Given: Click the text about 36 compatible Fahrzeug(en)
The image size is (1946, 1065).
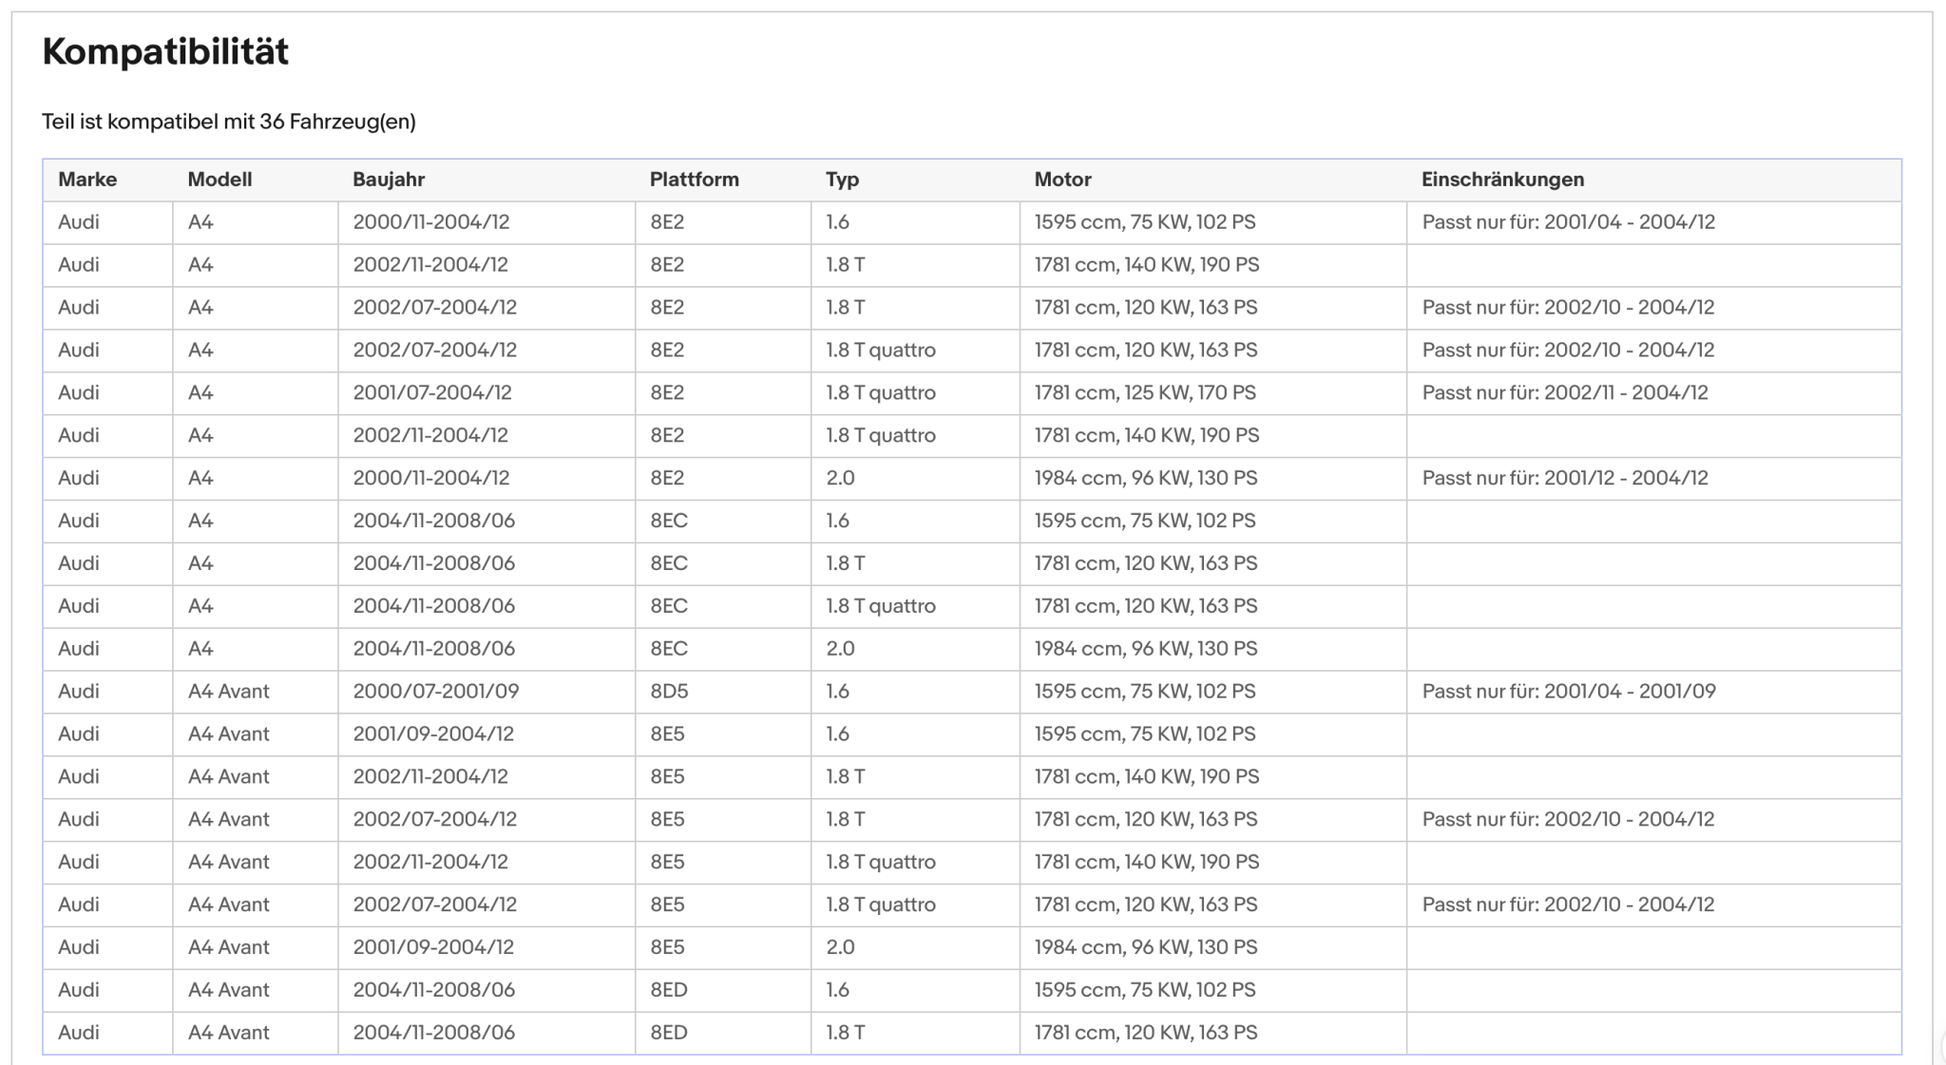Looking at the screenshot, I should tap(228, 122).
